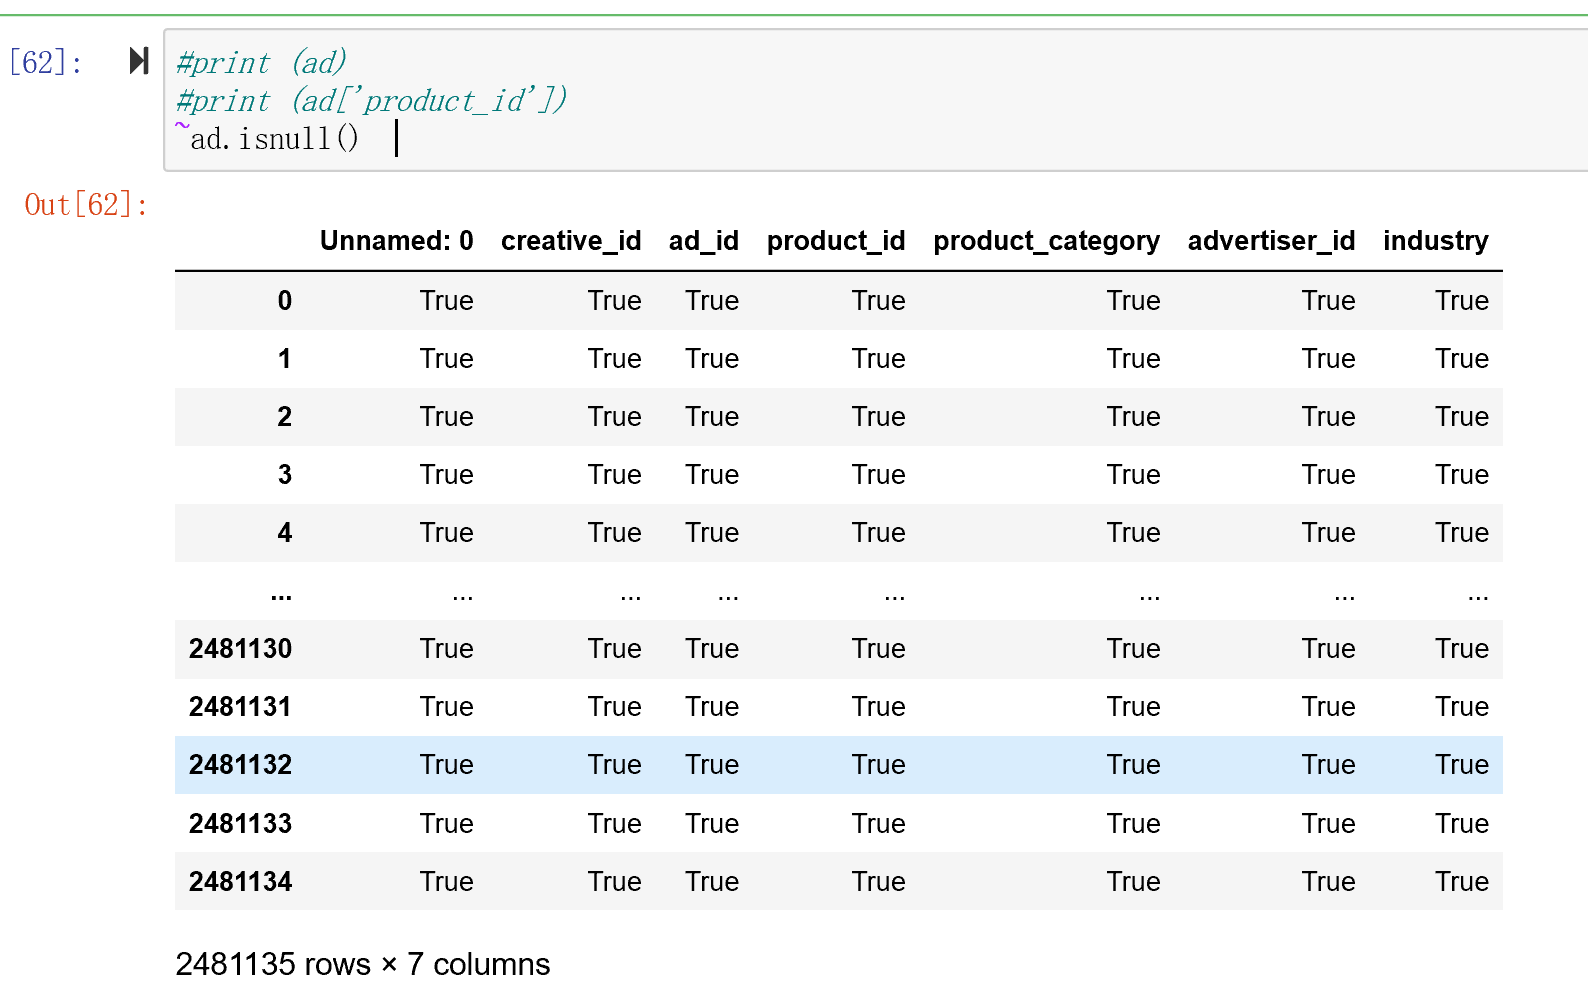Click the industry column header

pyautogui.click(x=1435, y=241)
